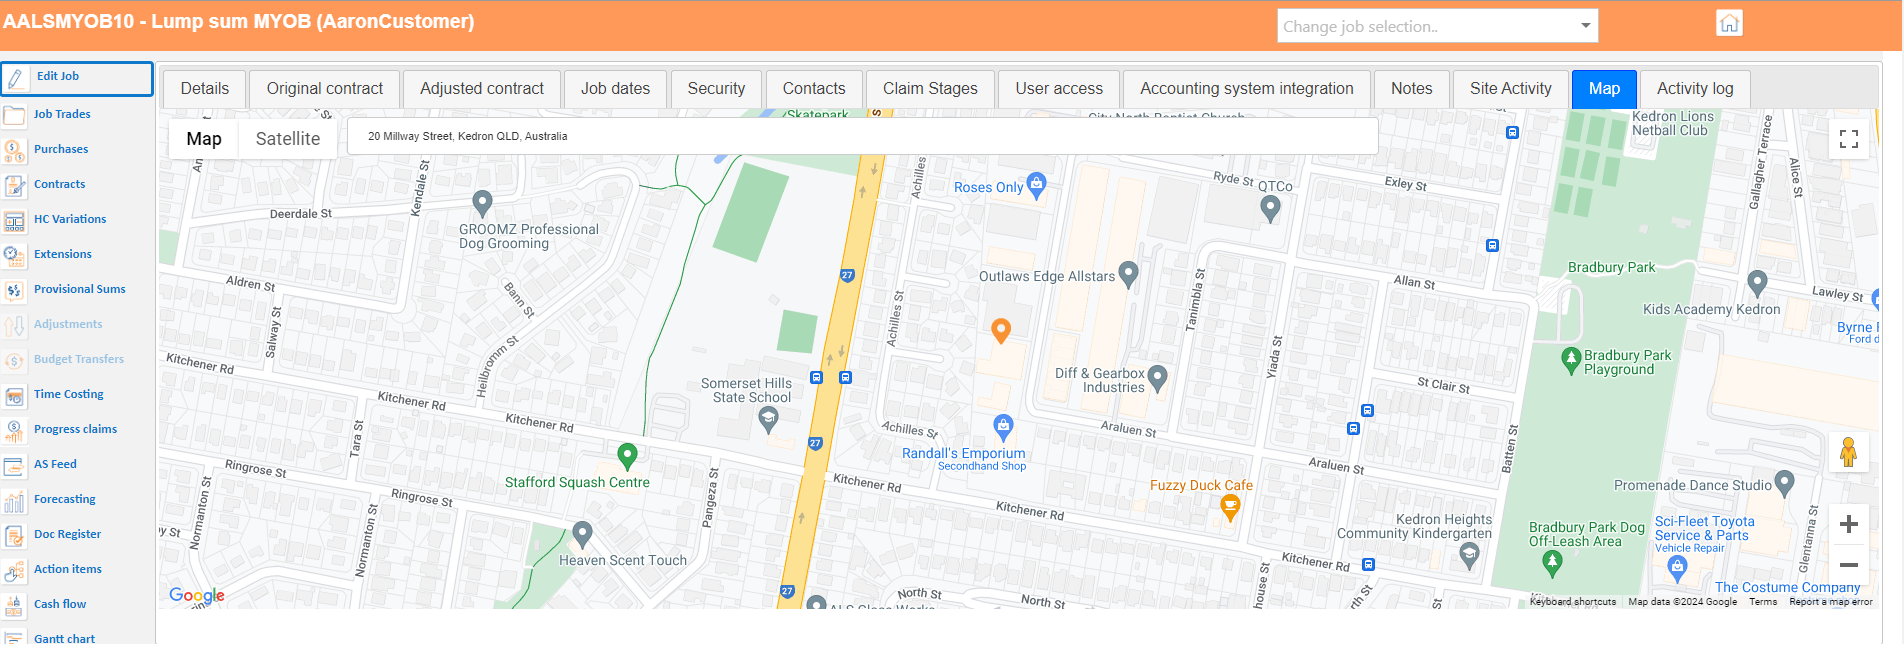This screenshot has width=1904, height=648.
Task: Switch to the Details tab
Action: [x=205, y=89]
